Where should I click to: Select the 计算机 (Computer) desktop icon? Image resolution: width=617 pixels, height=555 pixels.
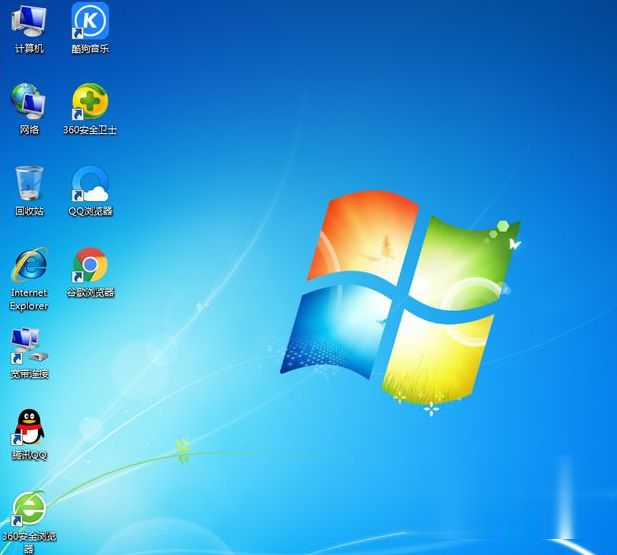28,21
